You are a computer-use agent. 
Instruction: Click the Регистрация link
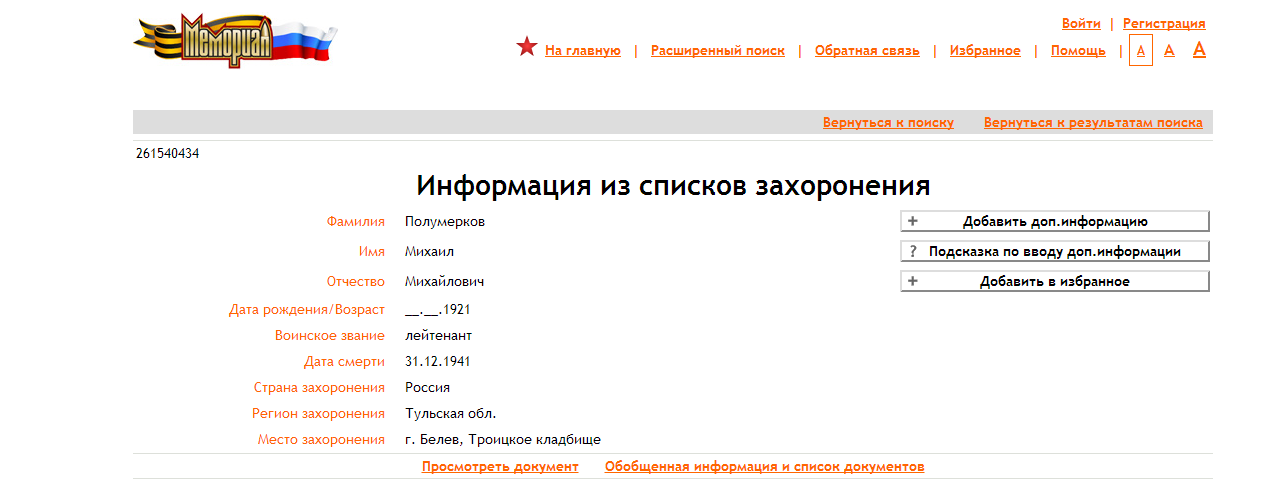(x=1164, y=24)
